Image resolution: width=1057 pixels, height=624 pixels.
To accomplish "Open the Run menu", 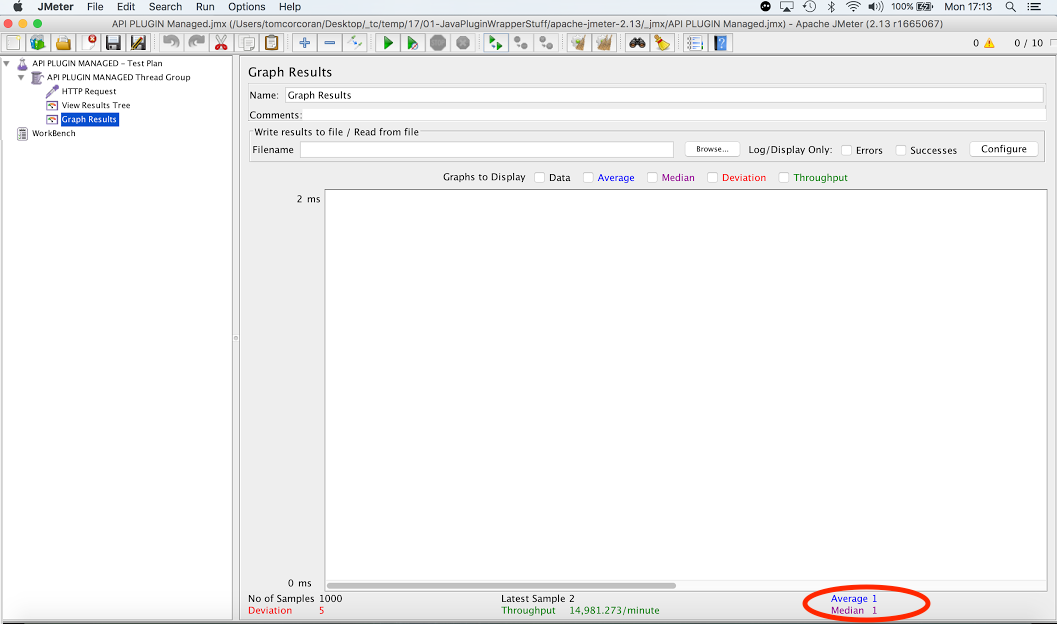I will 205,7.
